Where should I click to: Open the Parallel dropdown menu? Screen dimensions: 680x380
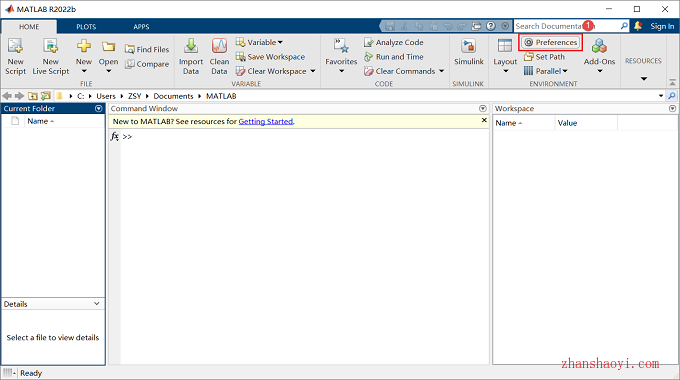pos(546,71)
